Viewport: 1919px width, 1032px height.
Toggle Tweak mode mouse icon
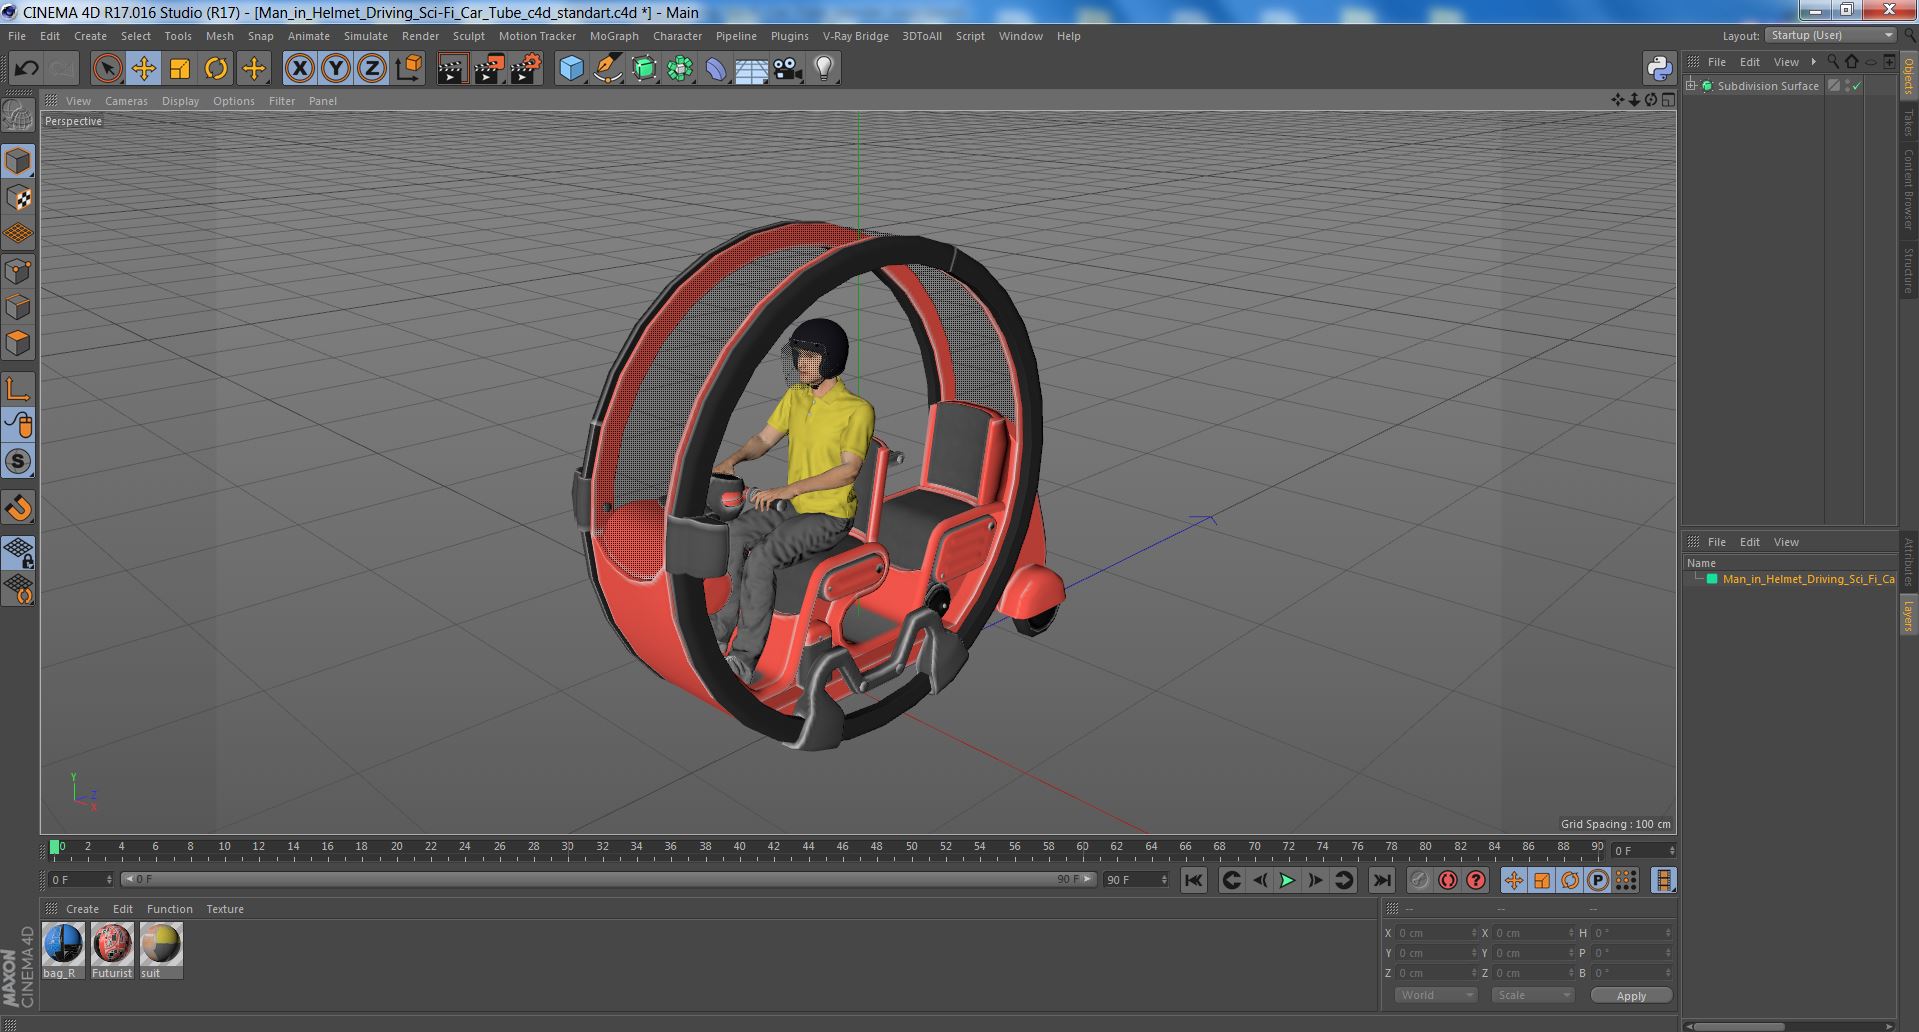click(18, 425)
